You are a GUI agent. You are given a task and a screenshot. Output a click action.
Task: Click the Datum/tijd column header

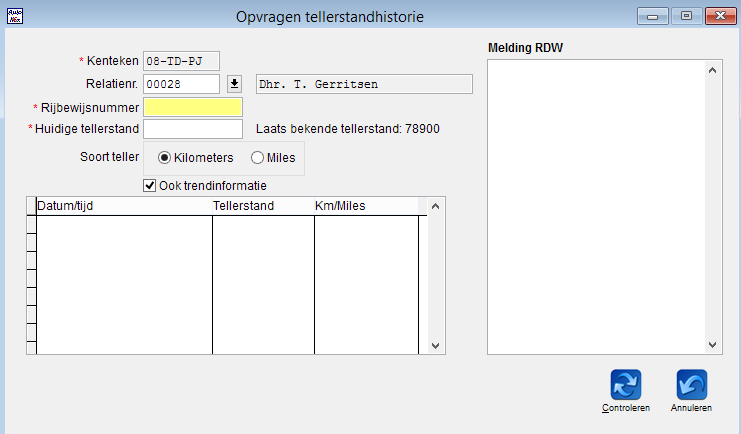124,206
